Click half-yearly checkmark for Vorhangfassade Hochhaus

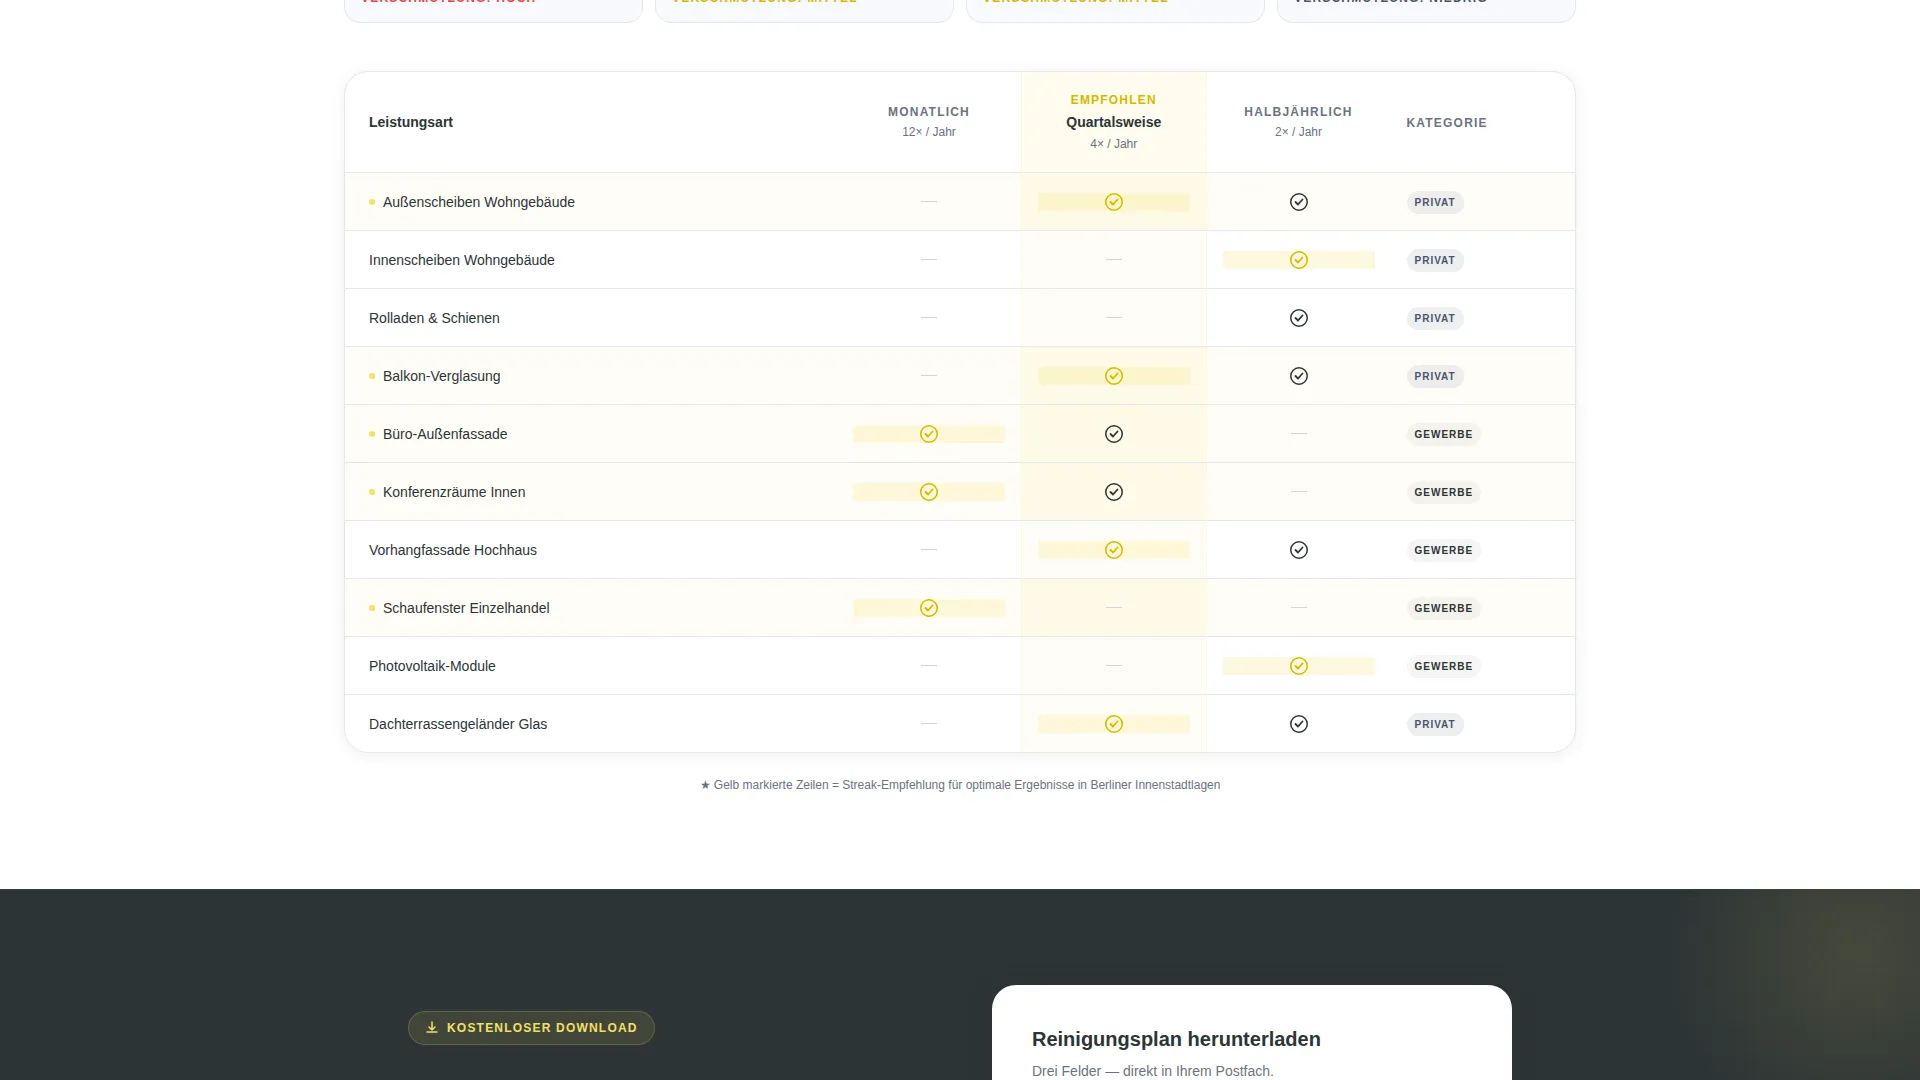1298,550
